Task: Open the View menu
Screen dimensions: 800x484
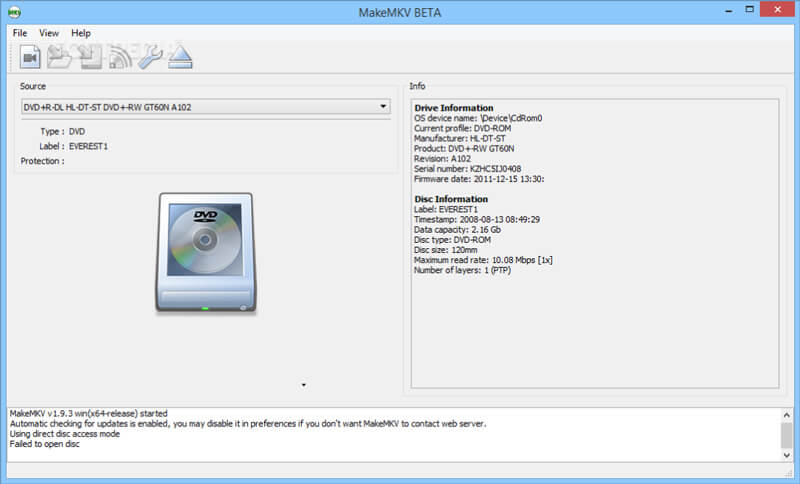Action: click(49, 33)
